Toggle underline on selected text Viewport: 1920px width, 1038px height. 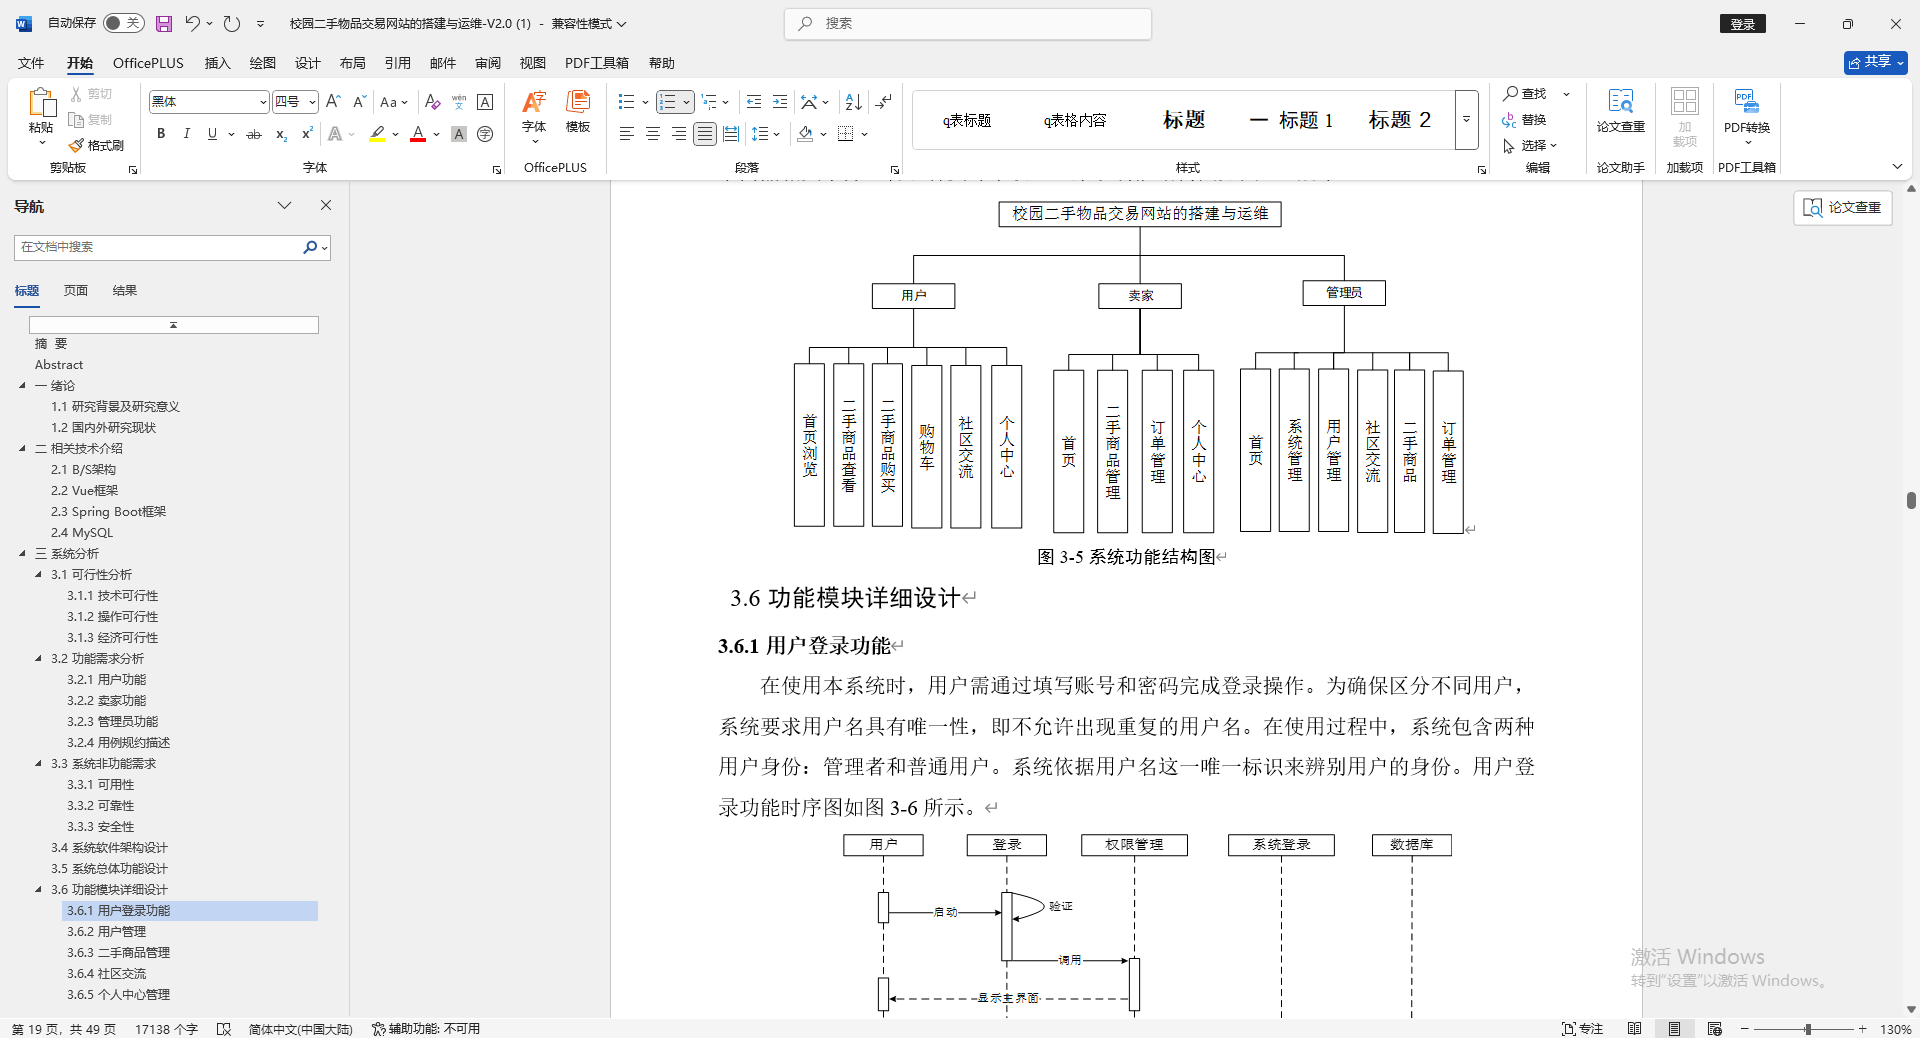pyautogui.click(x=211, y=133)
